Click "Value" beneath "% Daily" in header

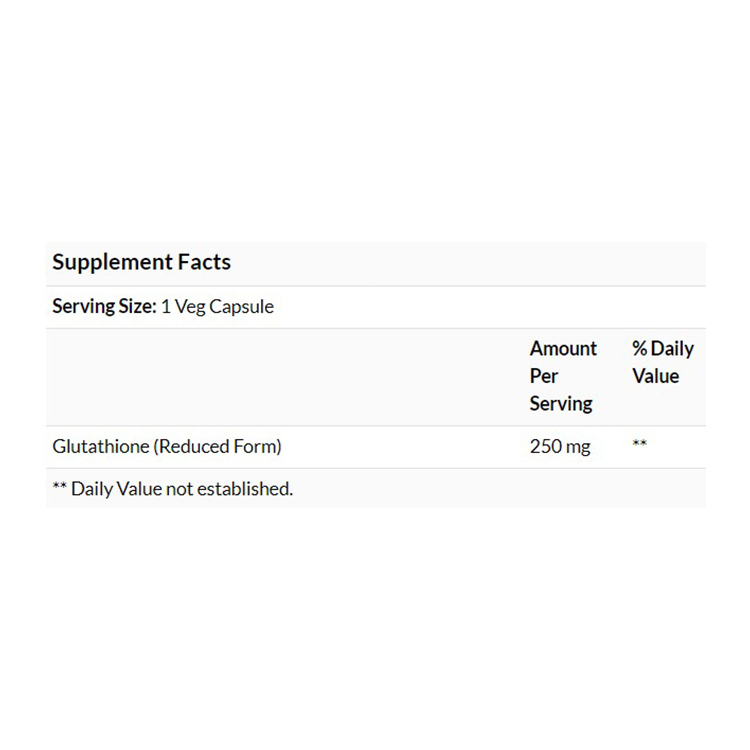(x=655, y=376)
